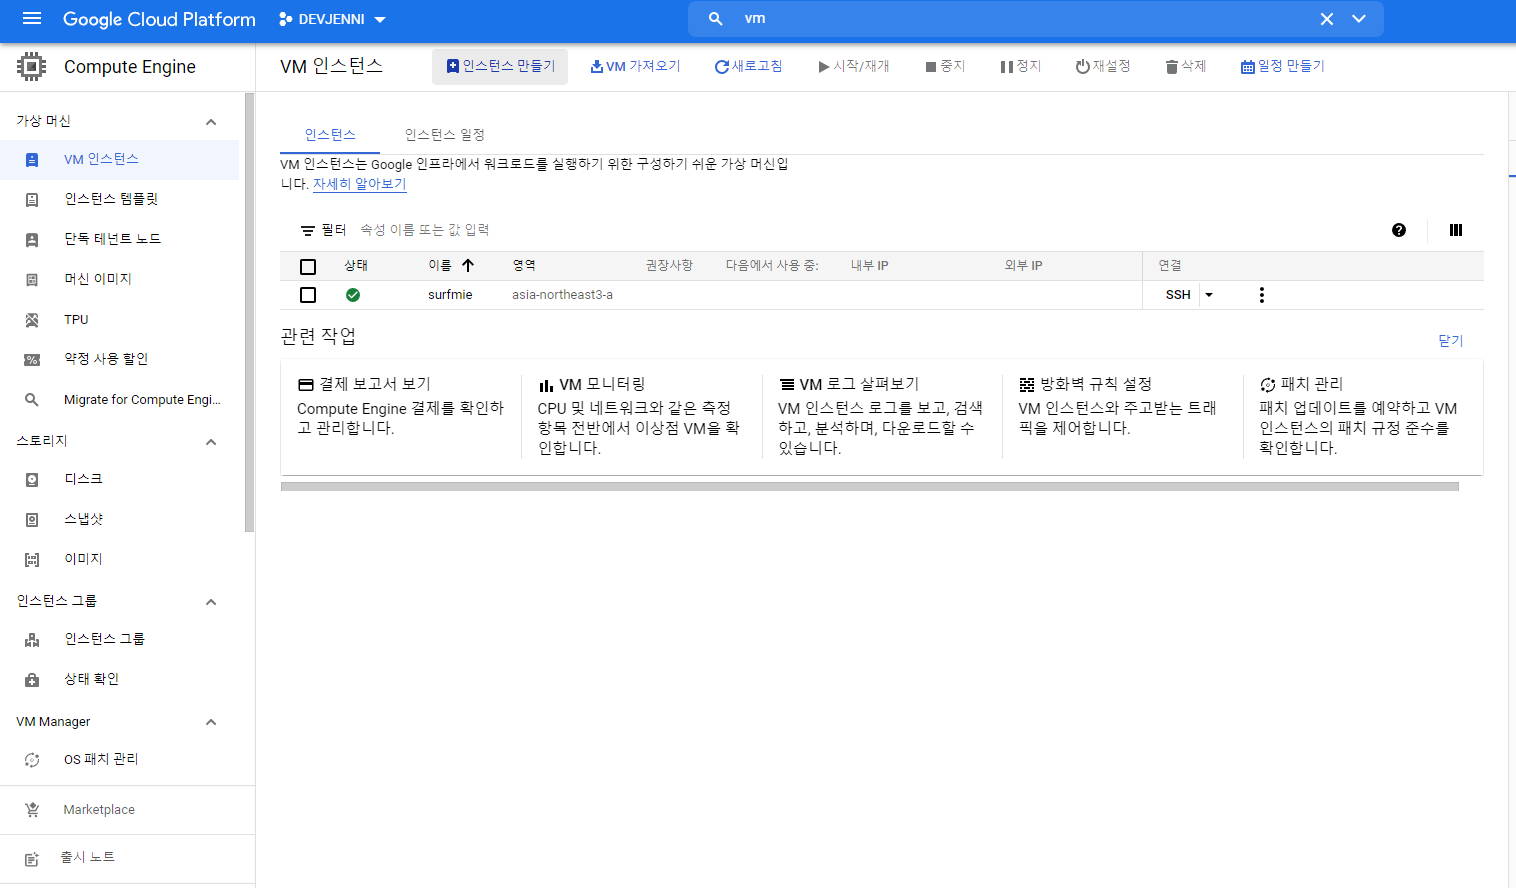Sort by the 영역 column header
Image resolution: width=1516 pixels, height=890 pixels.
[524, 265]
